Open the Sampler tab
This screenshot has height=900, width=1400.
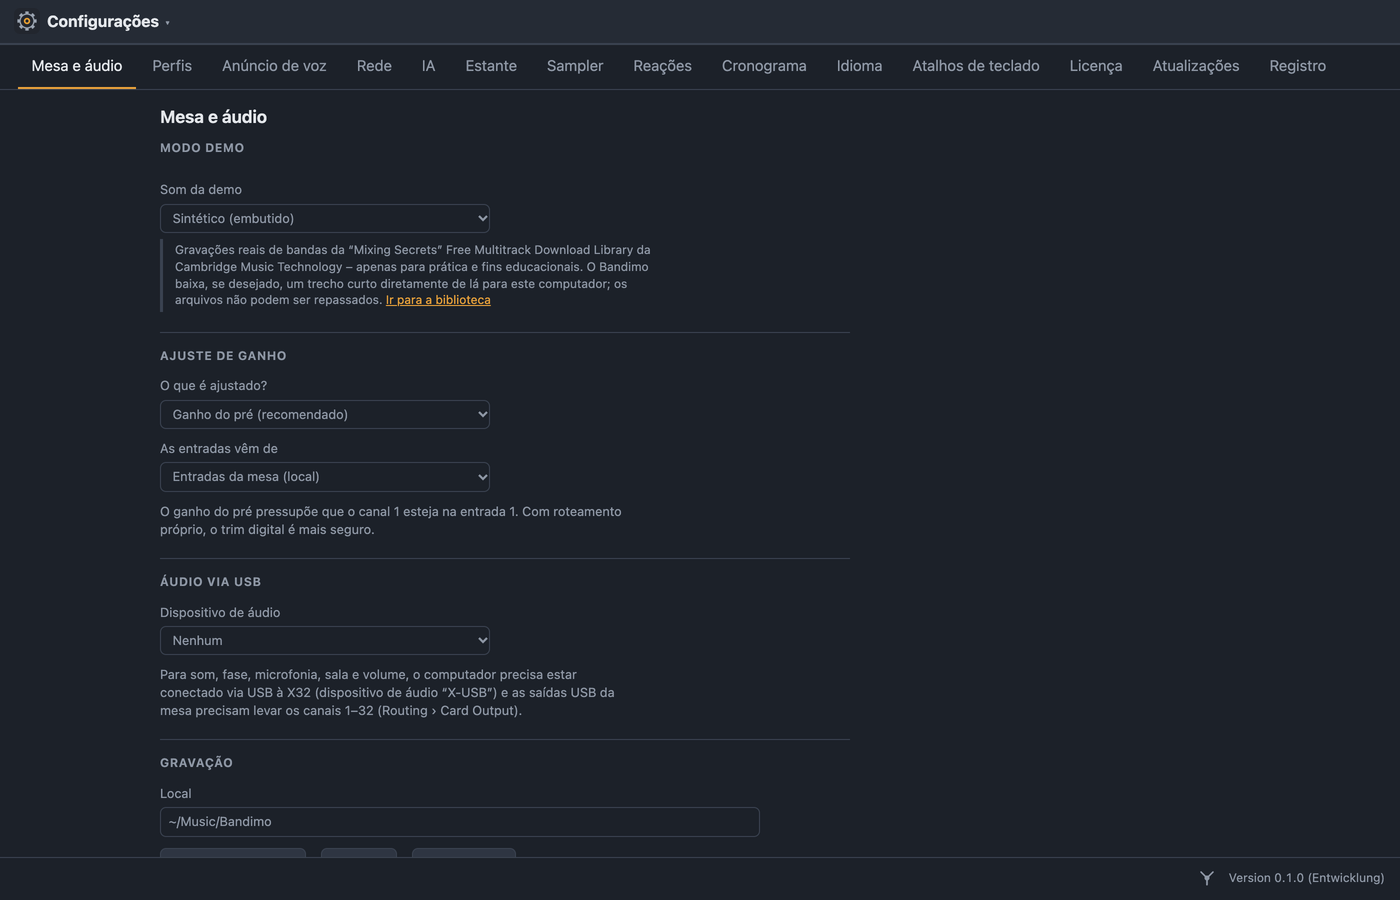pos(575,66)
